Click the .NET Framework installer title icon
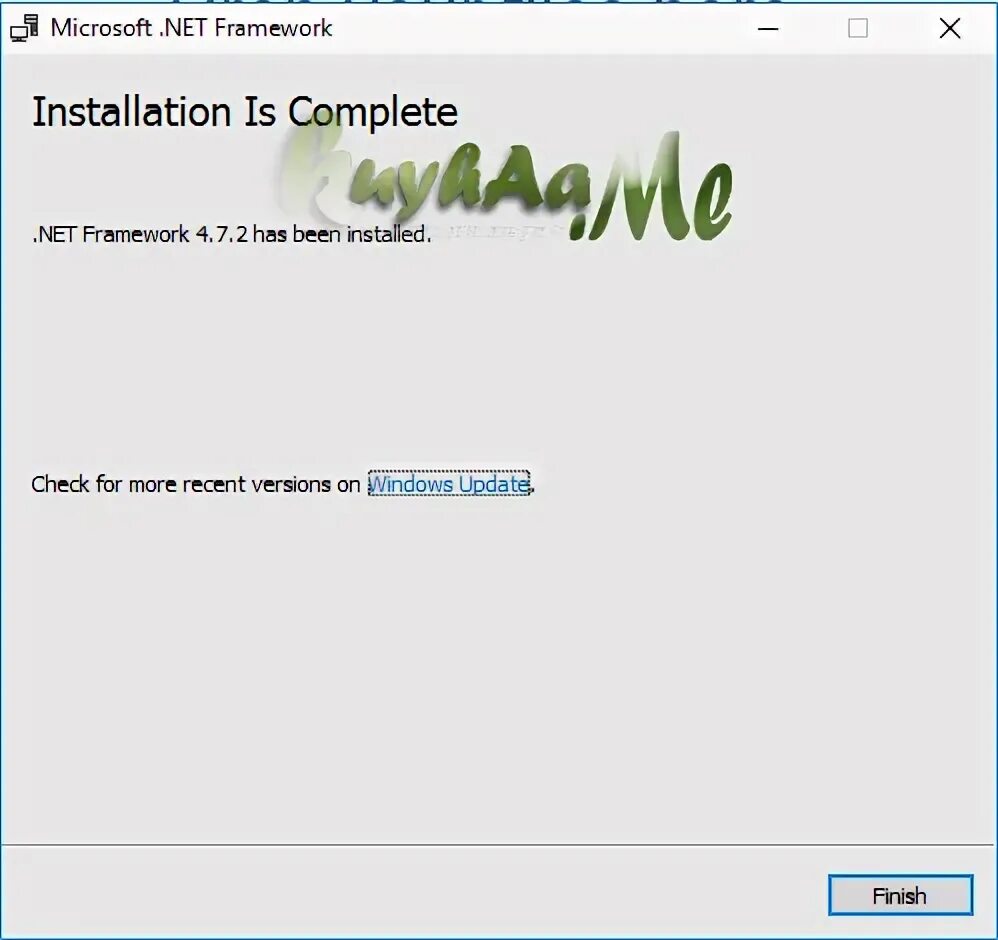 coord(24,29)
